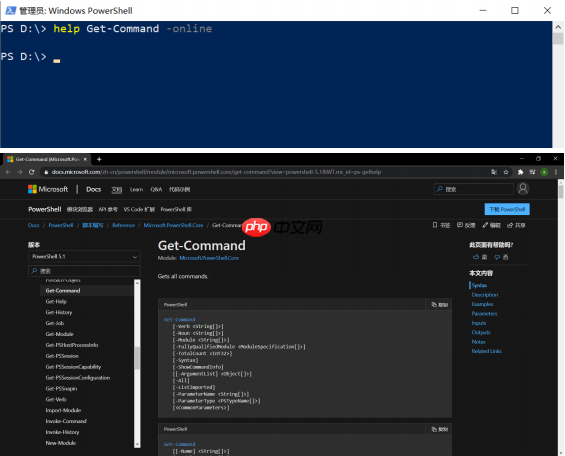Select Get-History in sidebar list
This screenshot has width=565, height=456.
tap(59, 312)
